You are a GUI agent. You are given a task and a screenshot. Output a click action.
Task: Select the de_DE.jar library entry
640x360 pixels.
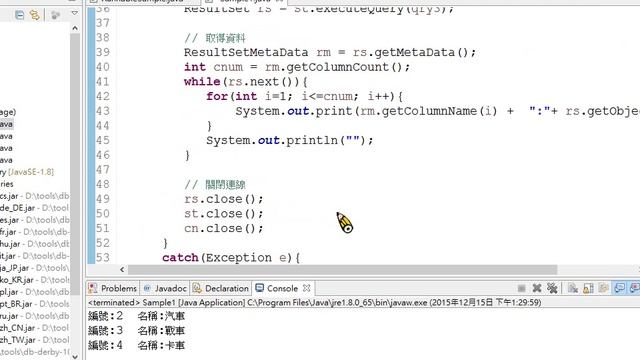[x=34, y=208]
